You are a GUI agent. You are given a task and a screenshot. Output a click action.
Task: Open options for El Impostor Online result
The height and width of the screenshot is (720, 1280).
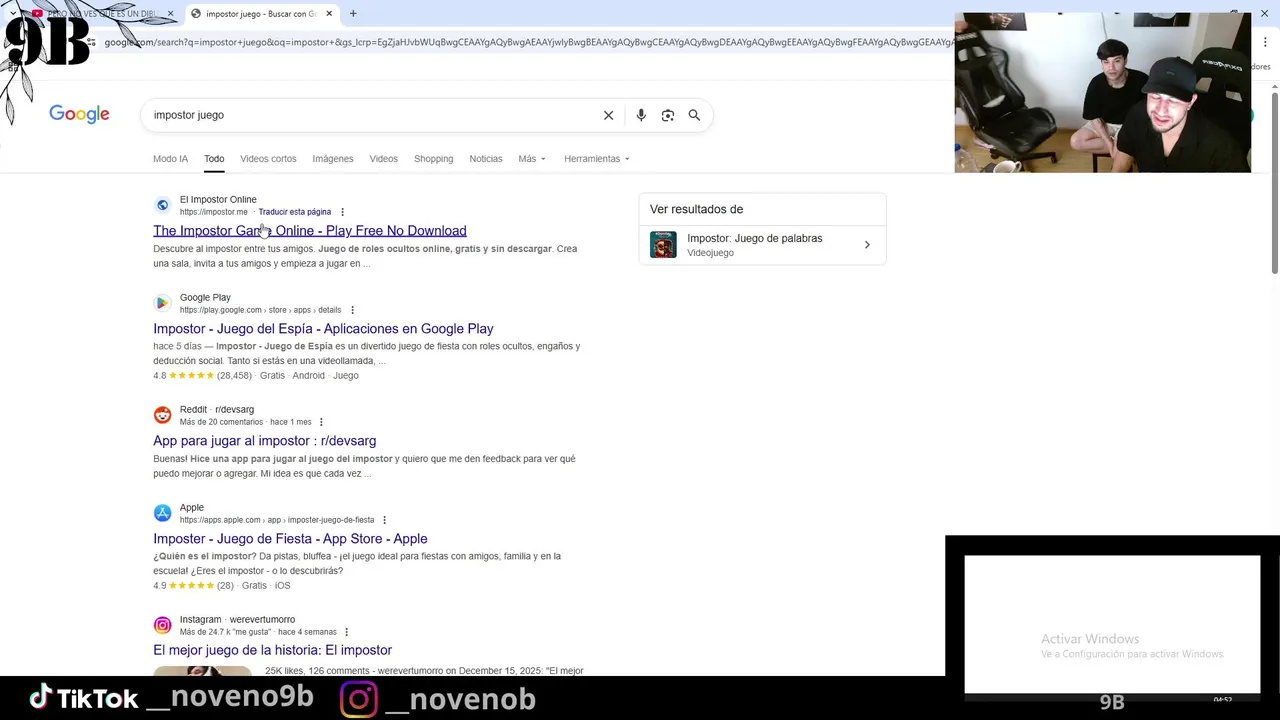pyautogui.click(x=342, y=212)
